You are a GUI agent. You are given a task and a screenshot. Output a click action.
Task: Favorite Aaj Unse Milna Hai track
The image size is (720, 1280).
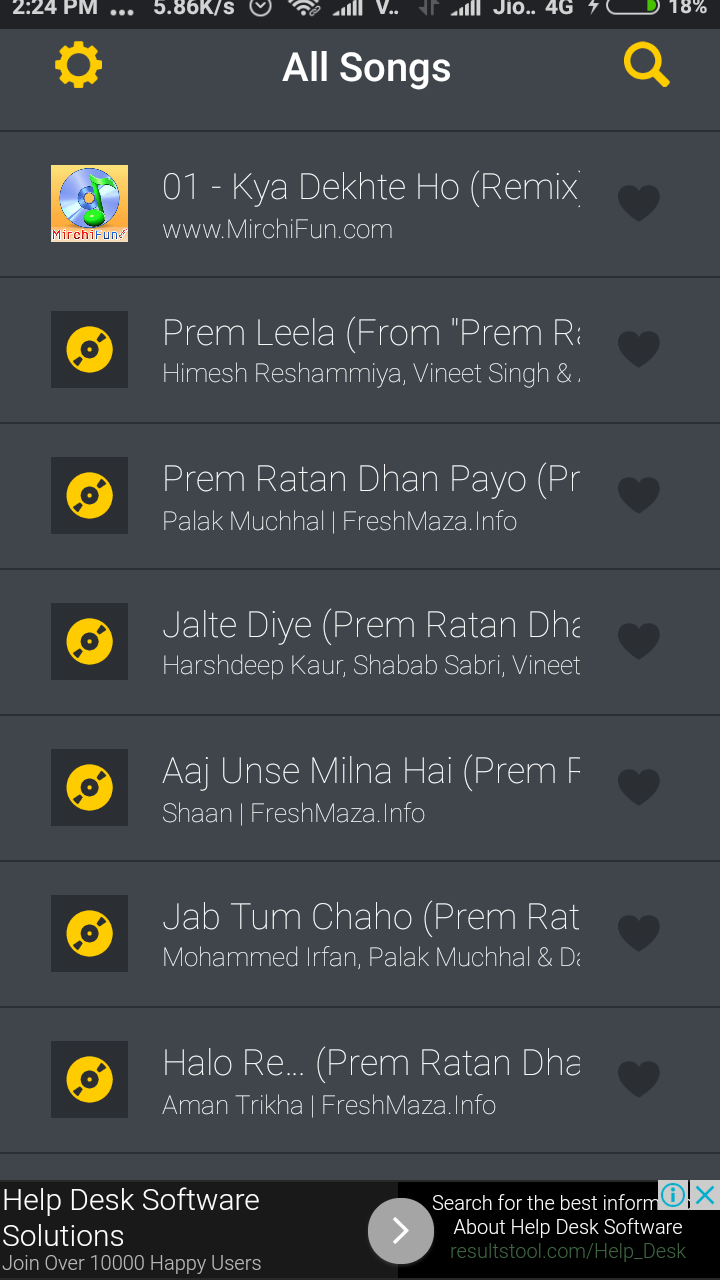tap(638, 787)
